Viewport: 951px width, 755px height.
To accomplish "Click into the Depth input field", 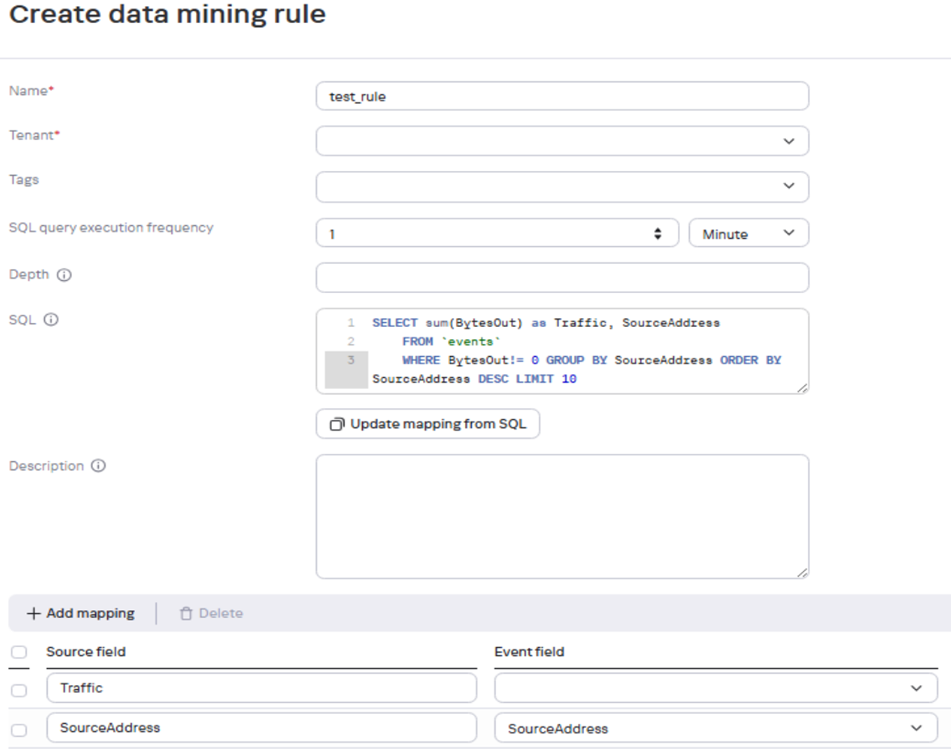I will [x=562, y=277].
